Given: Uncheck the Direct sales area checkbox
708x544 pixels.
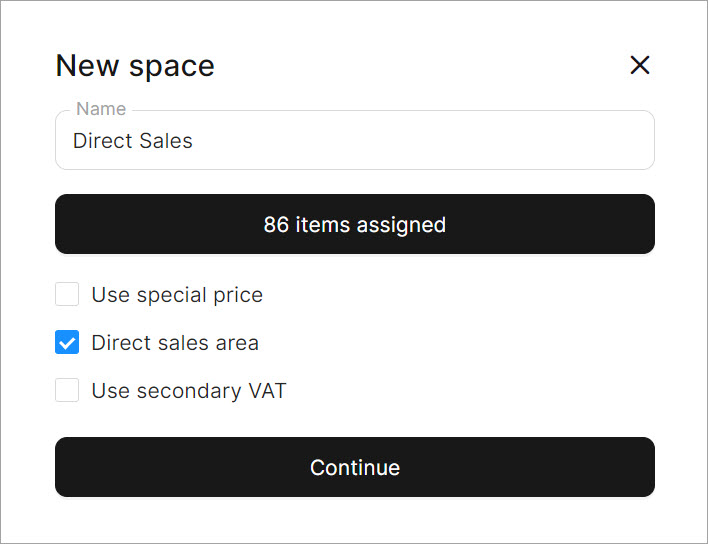Looking at the screenshot, I should pyautogui.click(x=67, y=343).
